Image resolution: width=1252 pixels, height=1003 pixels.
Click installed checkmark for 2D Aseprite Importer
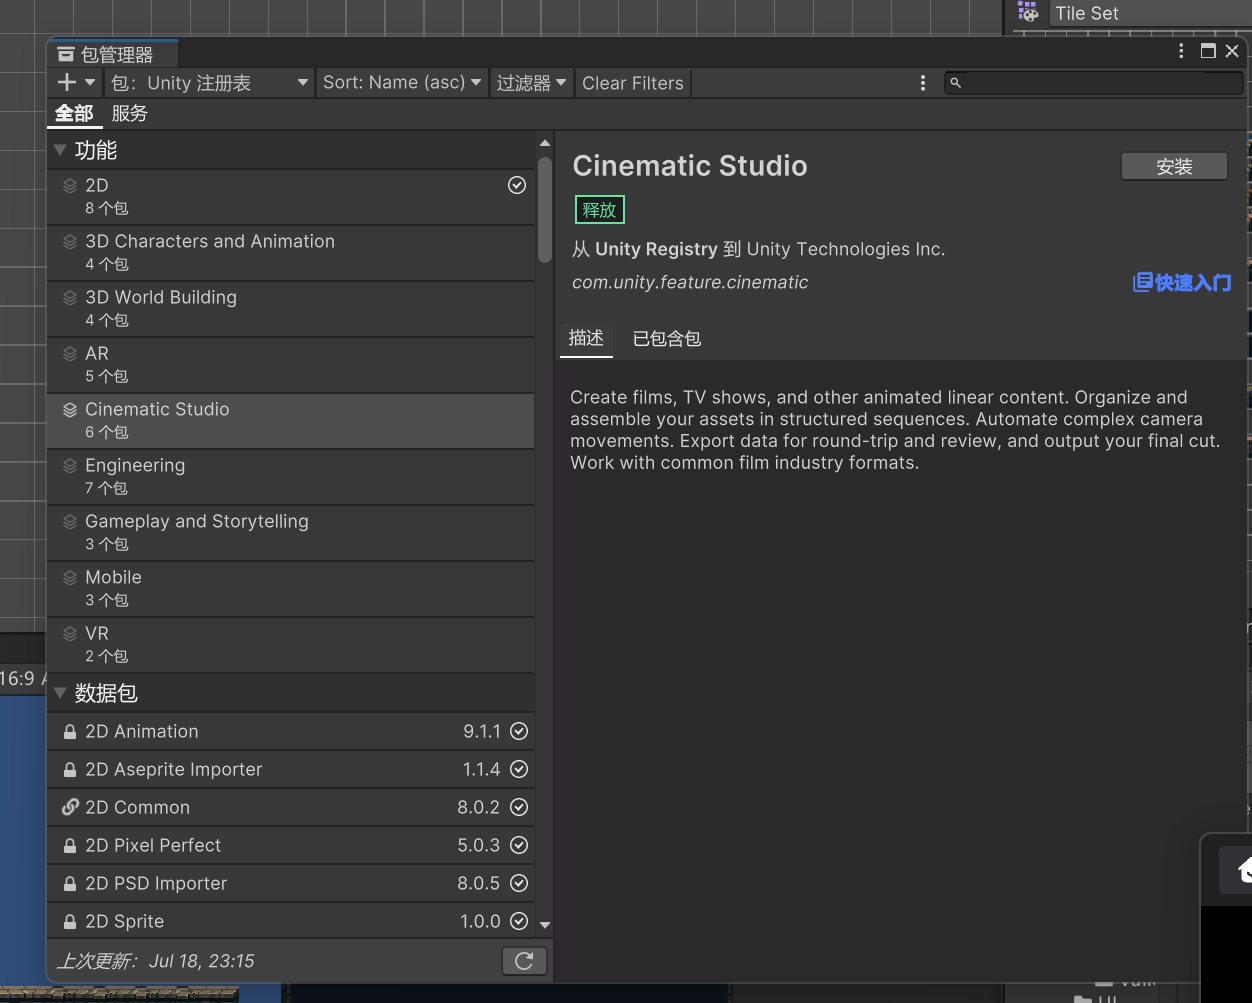point(519,769)
